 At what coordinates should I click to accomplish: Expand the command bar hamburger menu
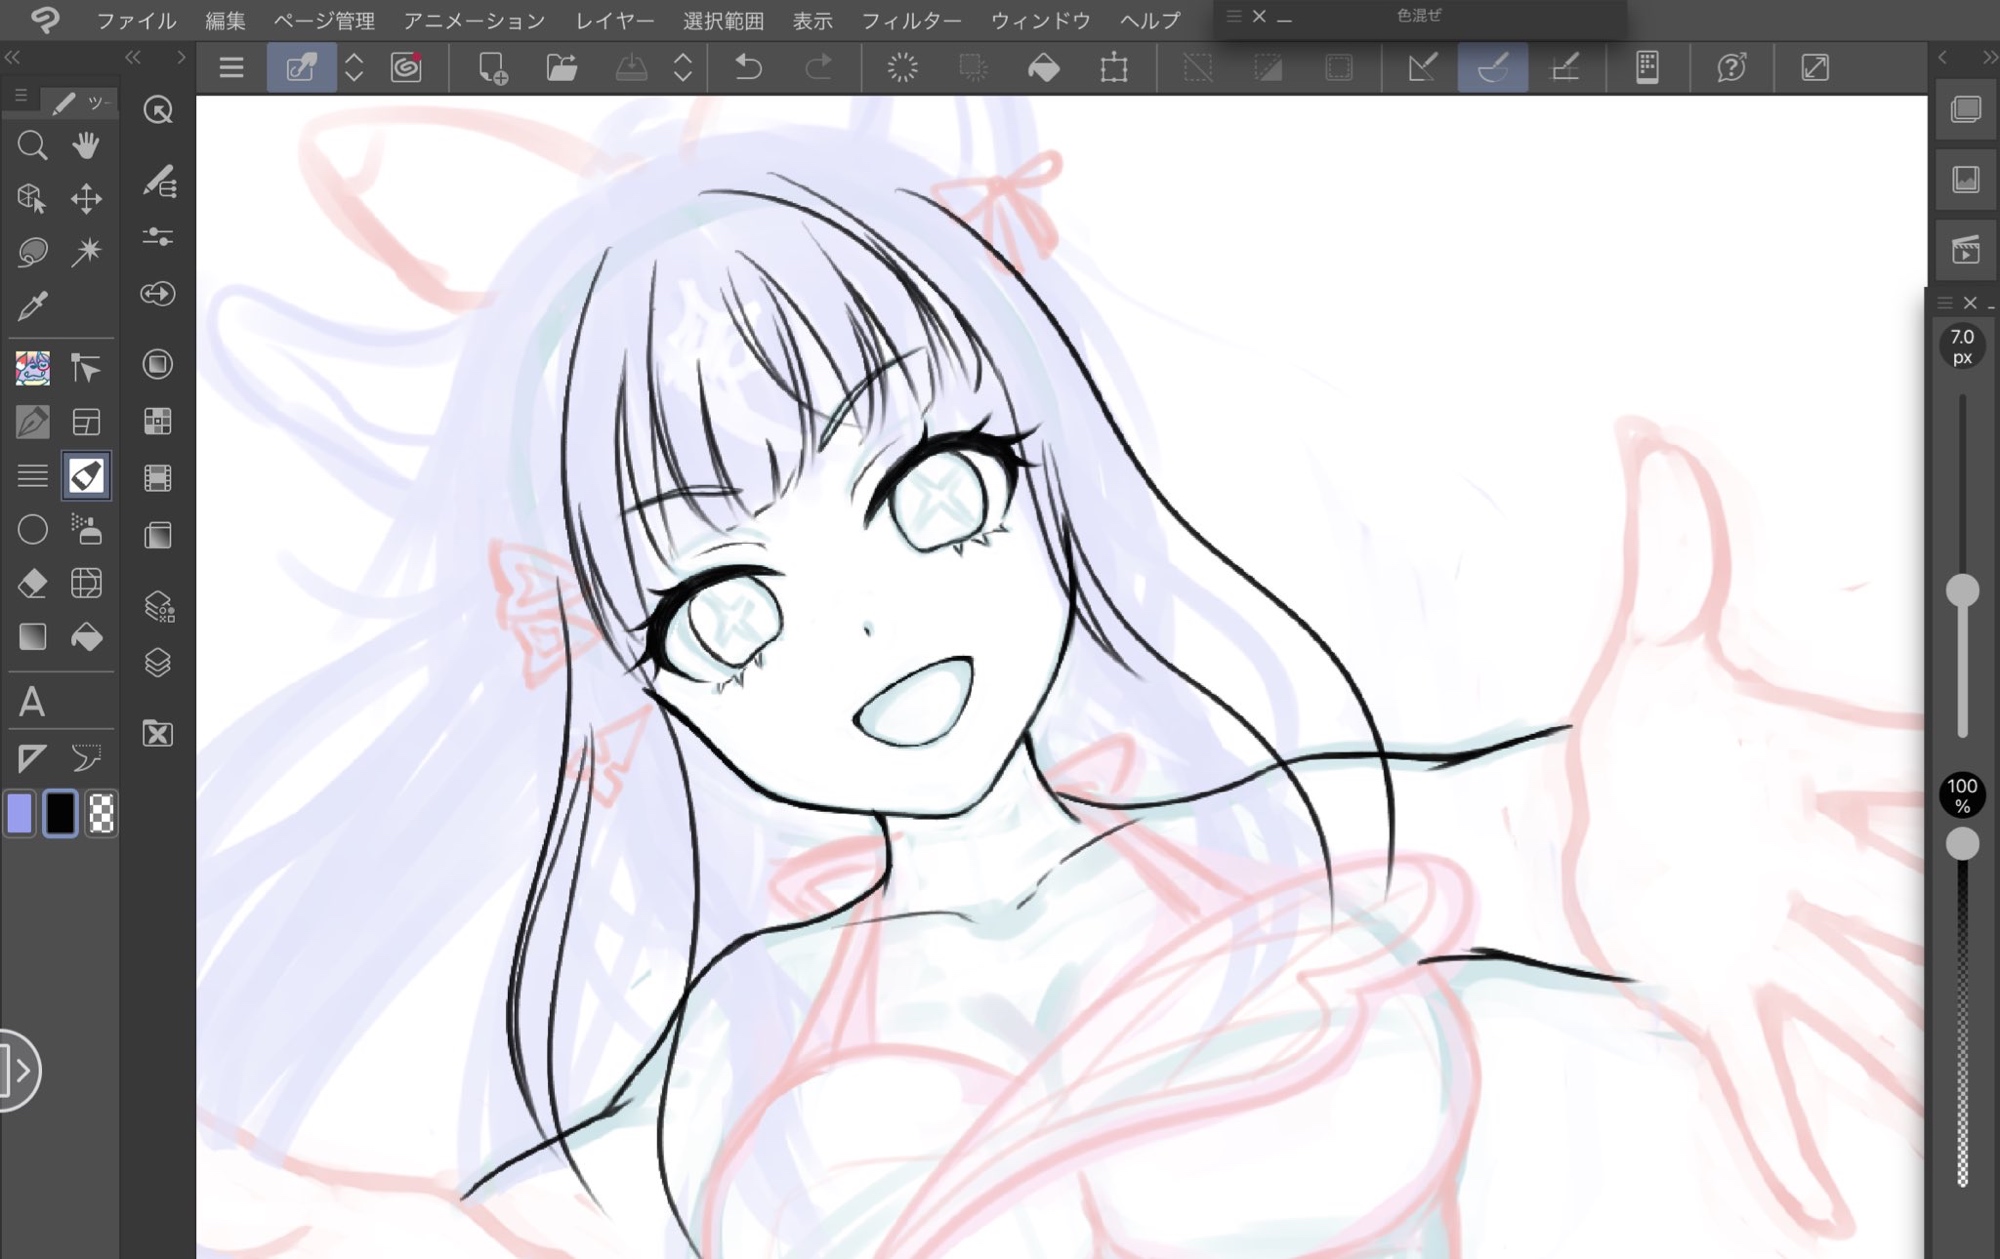click(231, 68)
